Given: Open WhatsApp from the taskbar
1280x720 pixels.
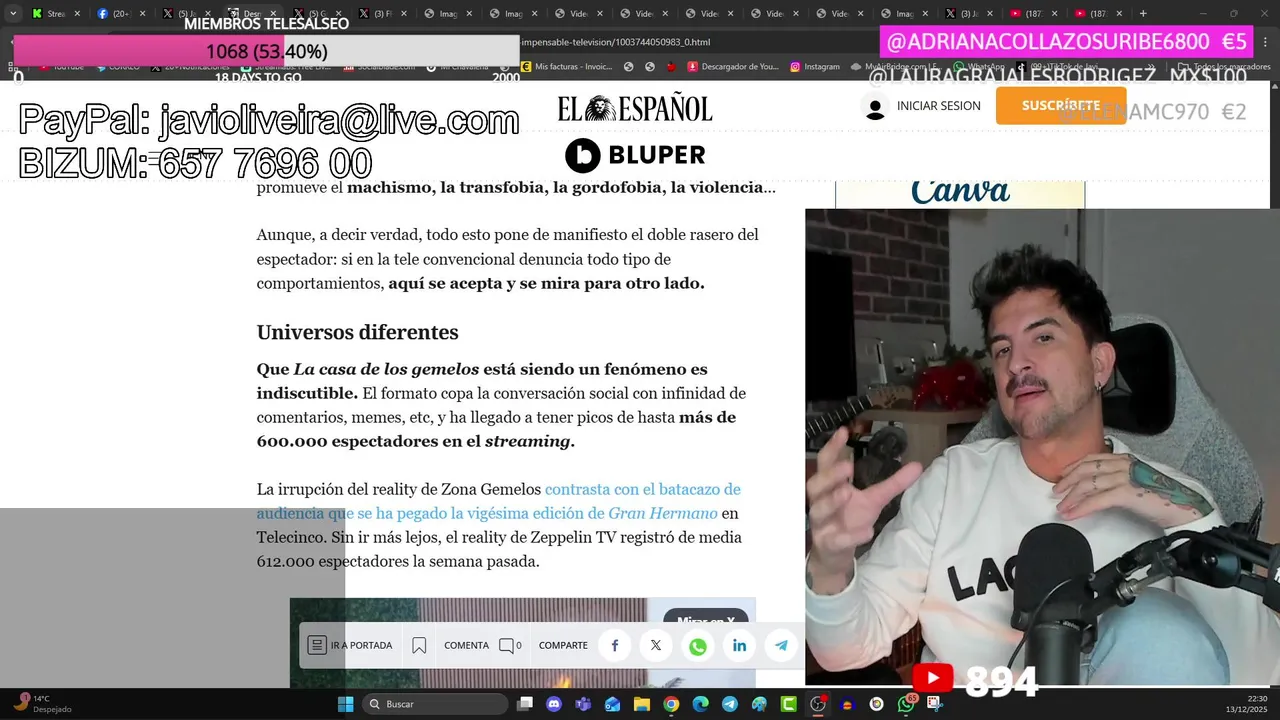Looking at the screenshot, I should [906, 704].
